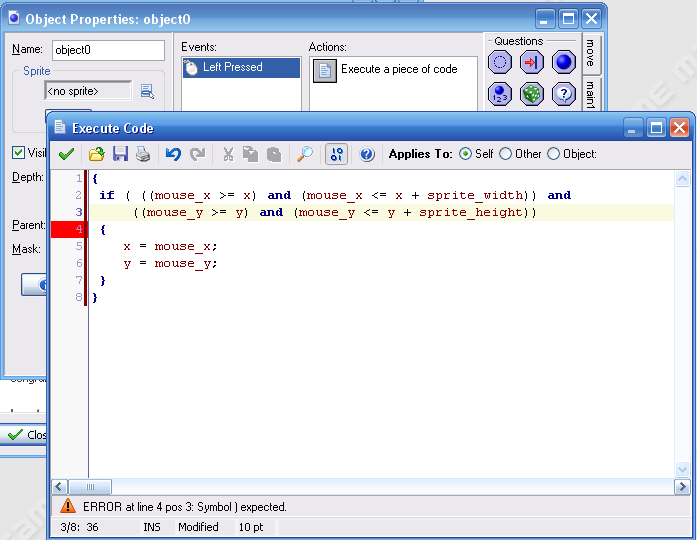Switch to the move tab
The height and width of the screenshot is (540, 697).
click(591, 53)
